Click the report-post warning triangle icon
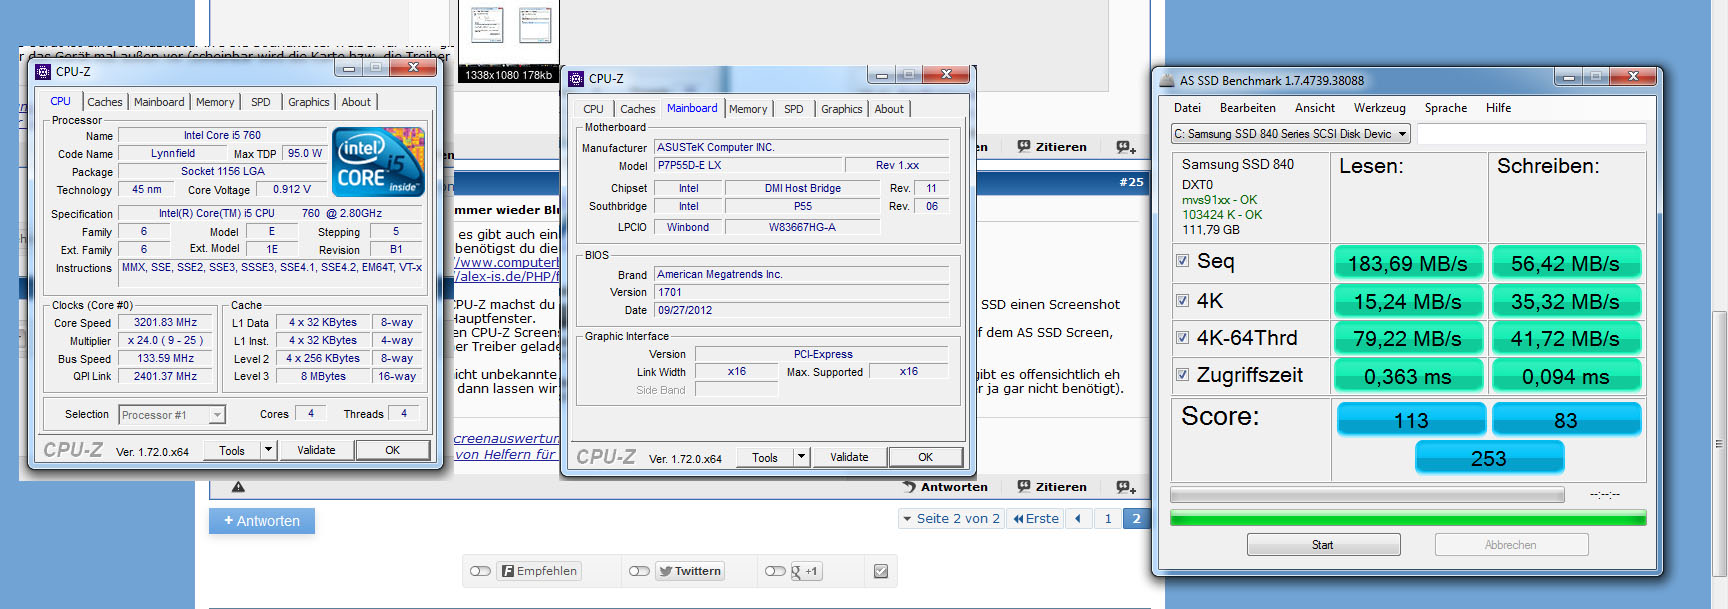The image size is (1728, 609). pos(238,487)
